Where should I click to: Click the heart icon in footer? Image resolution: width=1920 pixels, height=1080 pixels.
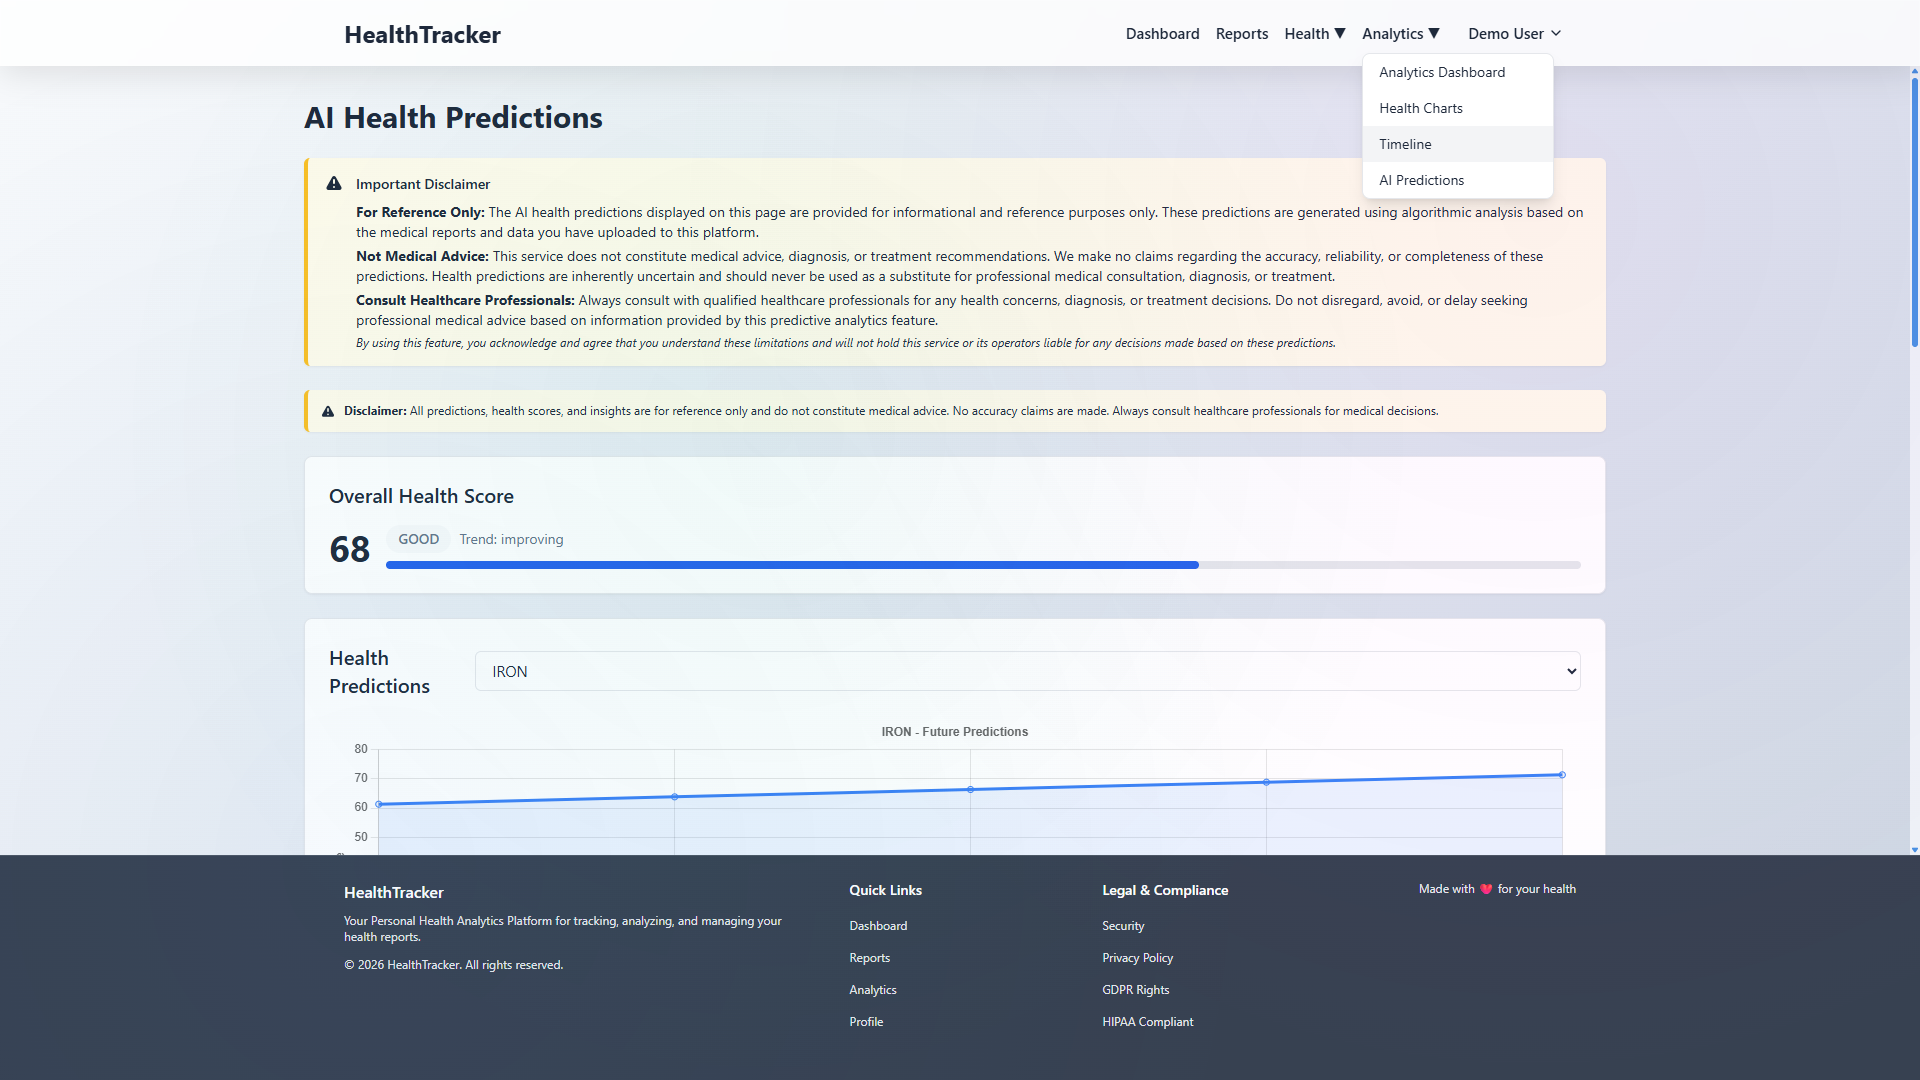click(x=1486, y=889)
